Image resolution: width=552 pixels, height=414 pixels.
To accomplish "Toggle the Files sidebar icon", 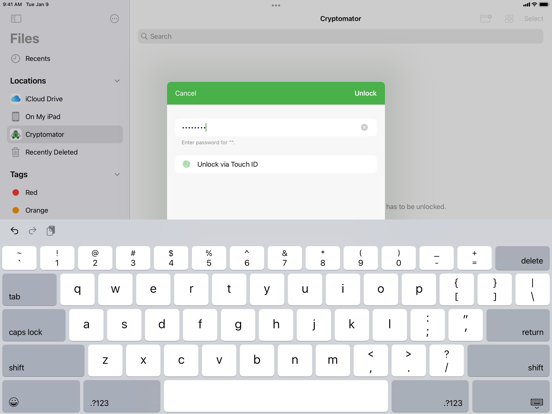I will click(16, 19).
